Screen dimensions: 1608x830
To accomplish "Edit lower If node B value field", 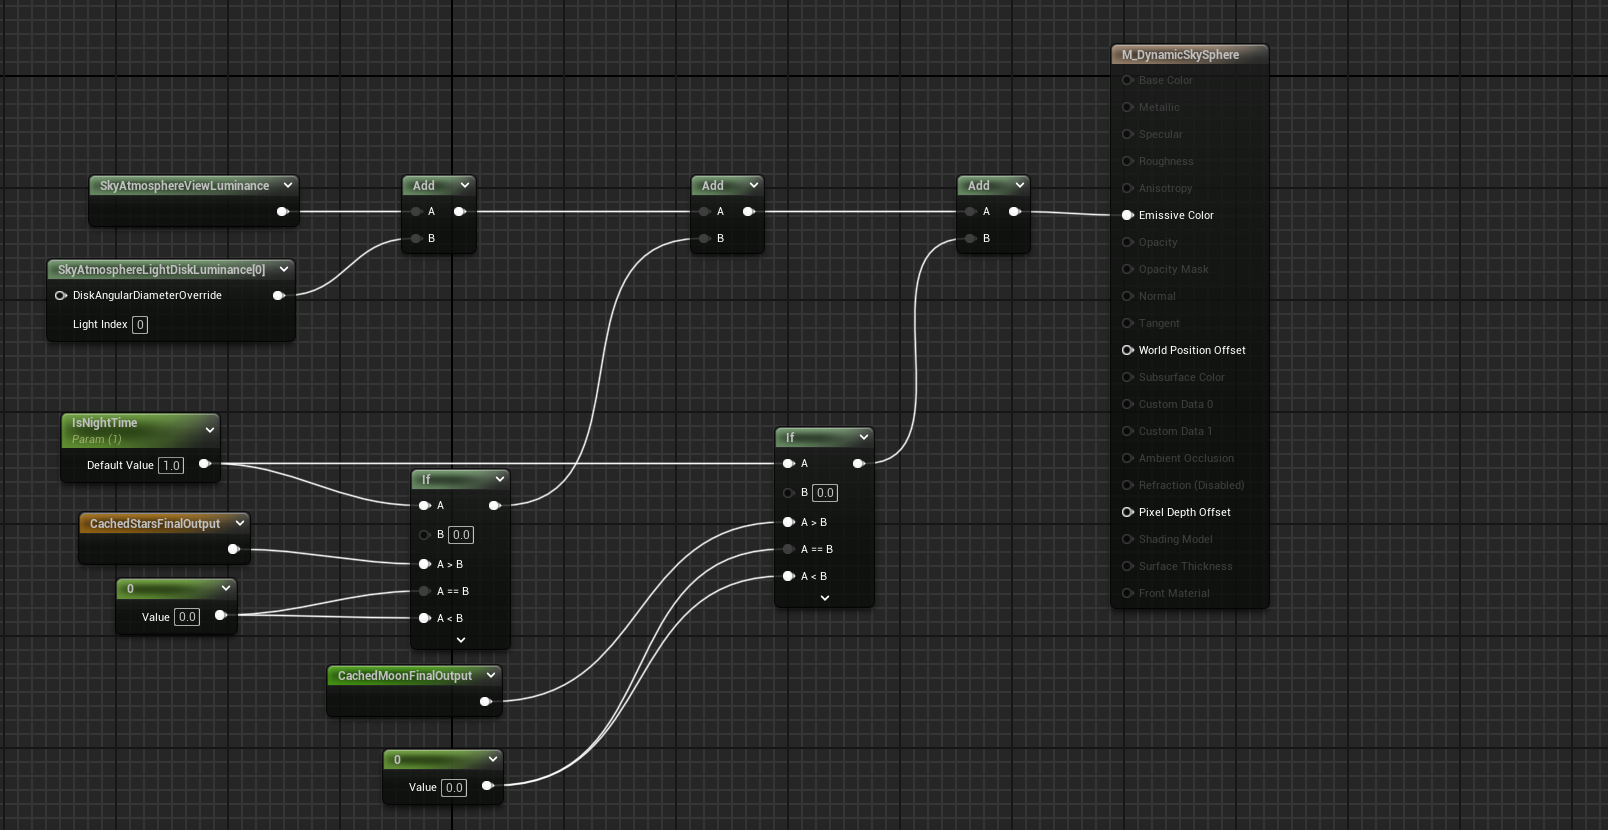I will point(461,535).
